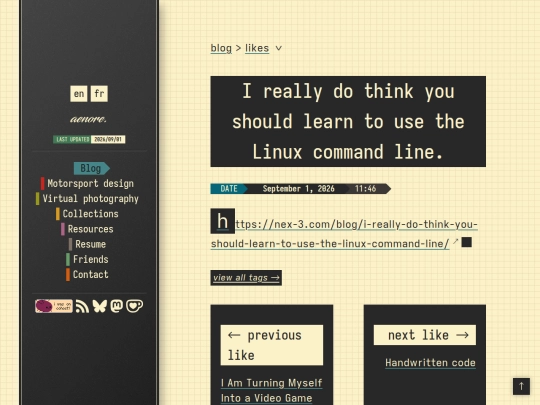The height and width of the screenshot is (405, 540).
Task: Click the DATE label tag
Action: tap(229, 189)
